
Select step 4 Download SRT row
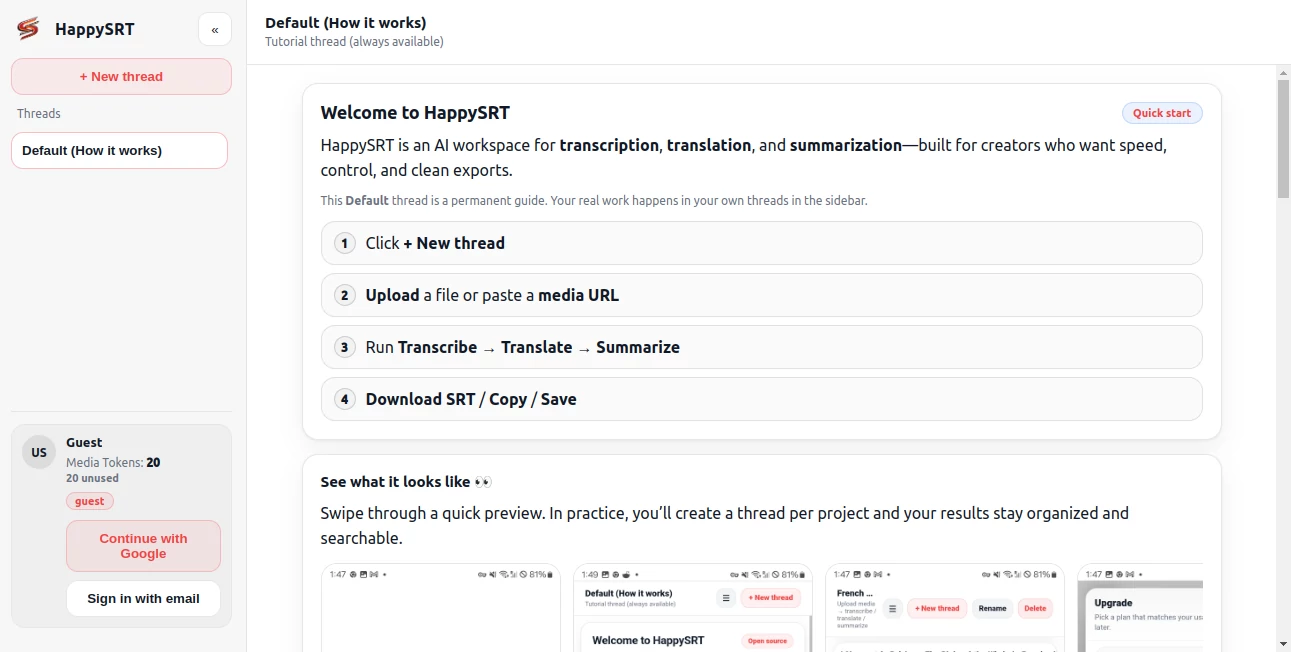[x=761, y=399]
